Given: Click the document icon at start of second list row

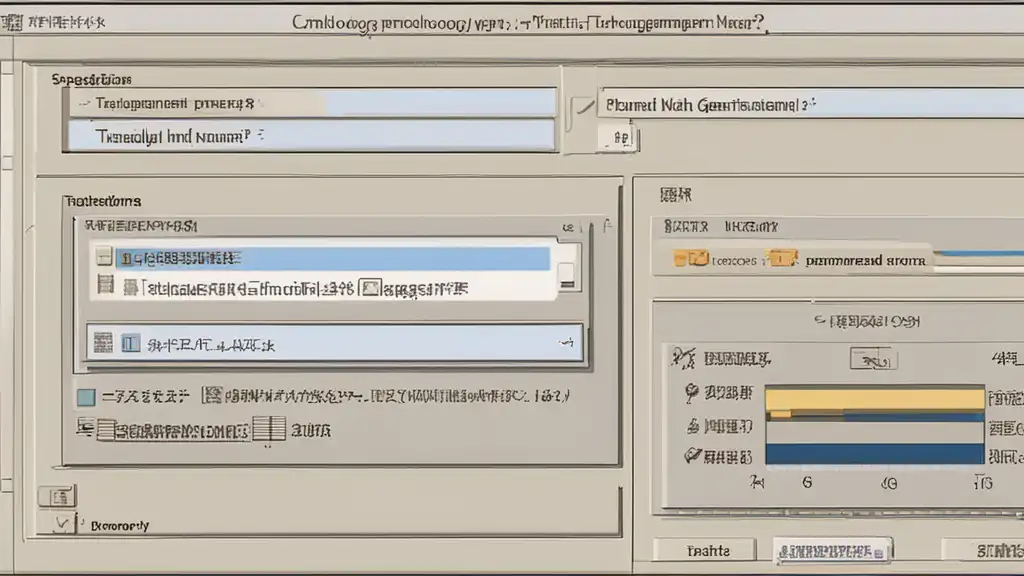Looking at the screenshot, I should [x=104, y=288].
